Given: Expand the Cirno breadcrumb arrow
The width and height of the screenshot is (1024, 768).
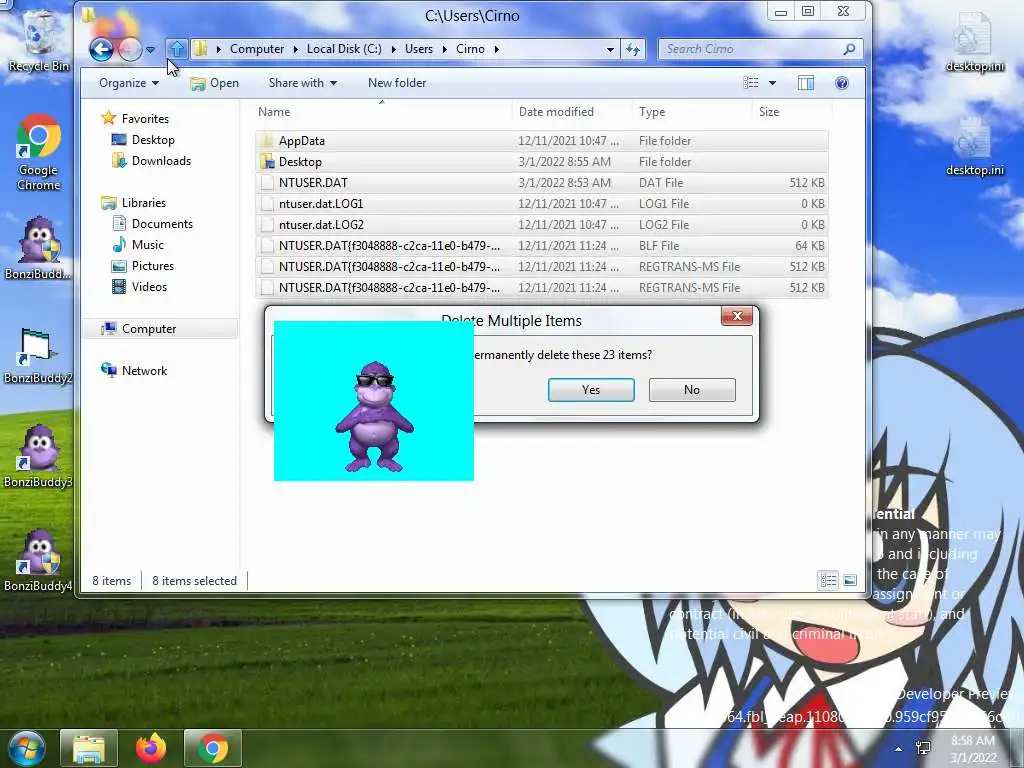Looking at the screenshot, I should click(496, 49).
